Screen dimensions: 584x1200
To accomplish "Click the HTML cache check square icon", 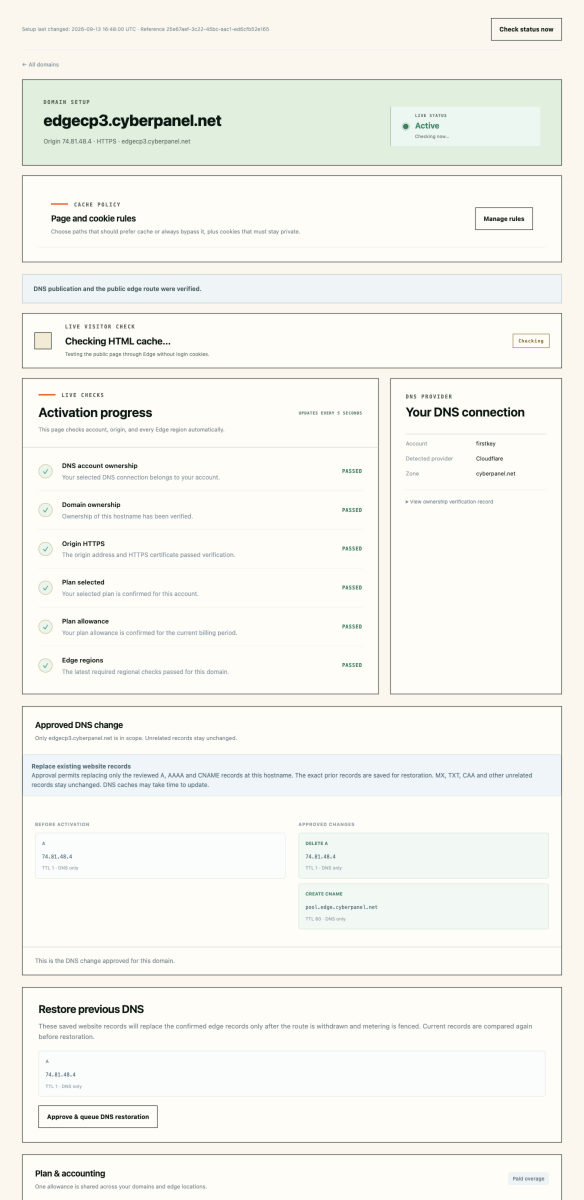I will tap(42, 341).
